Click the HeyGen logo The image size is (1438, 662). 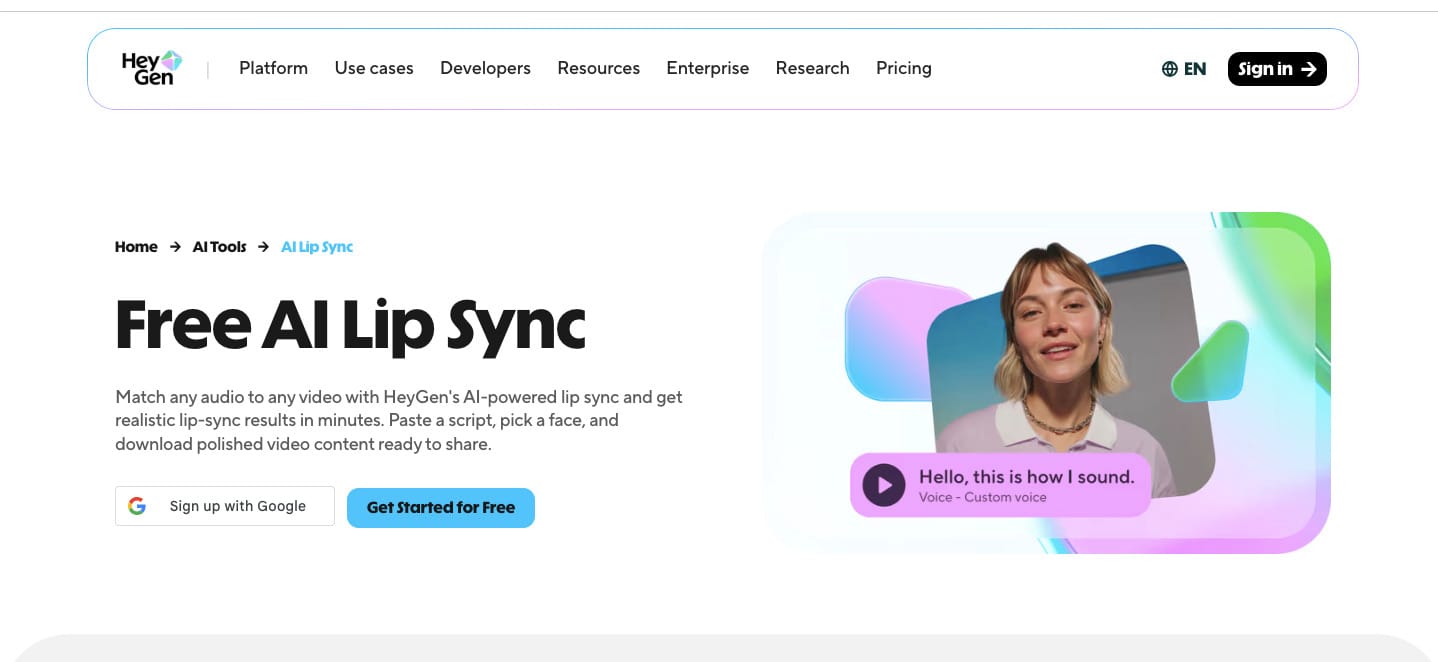[152, 68]
